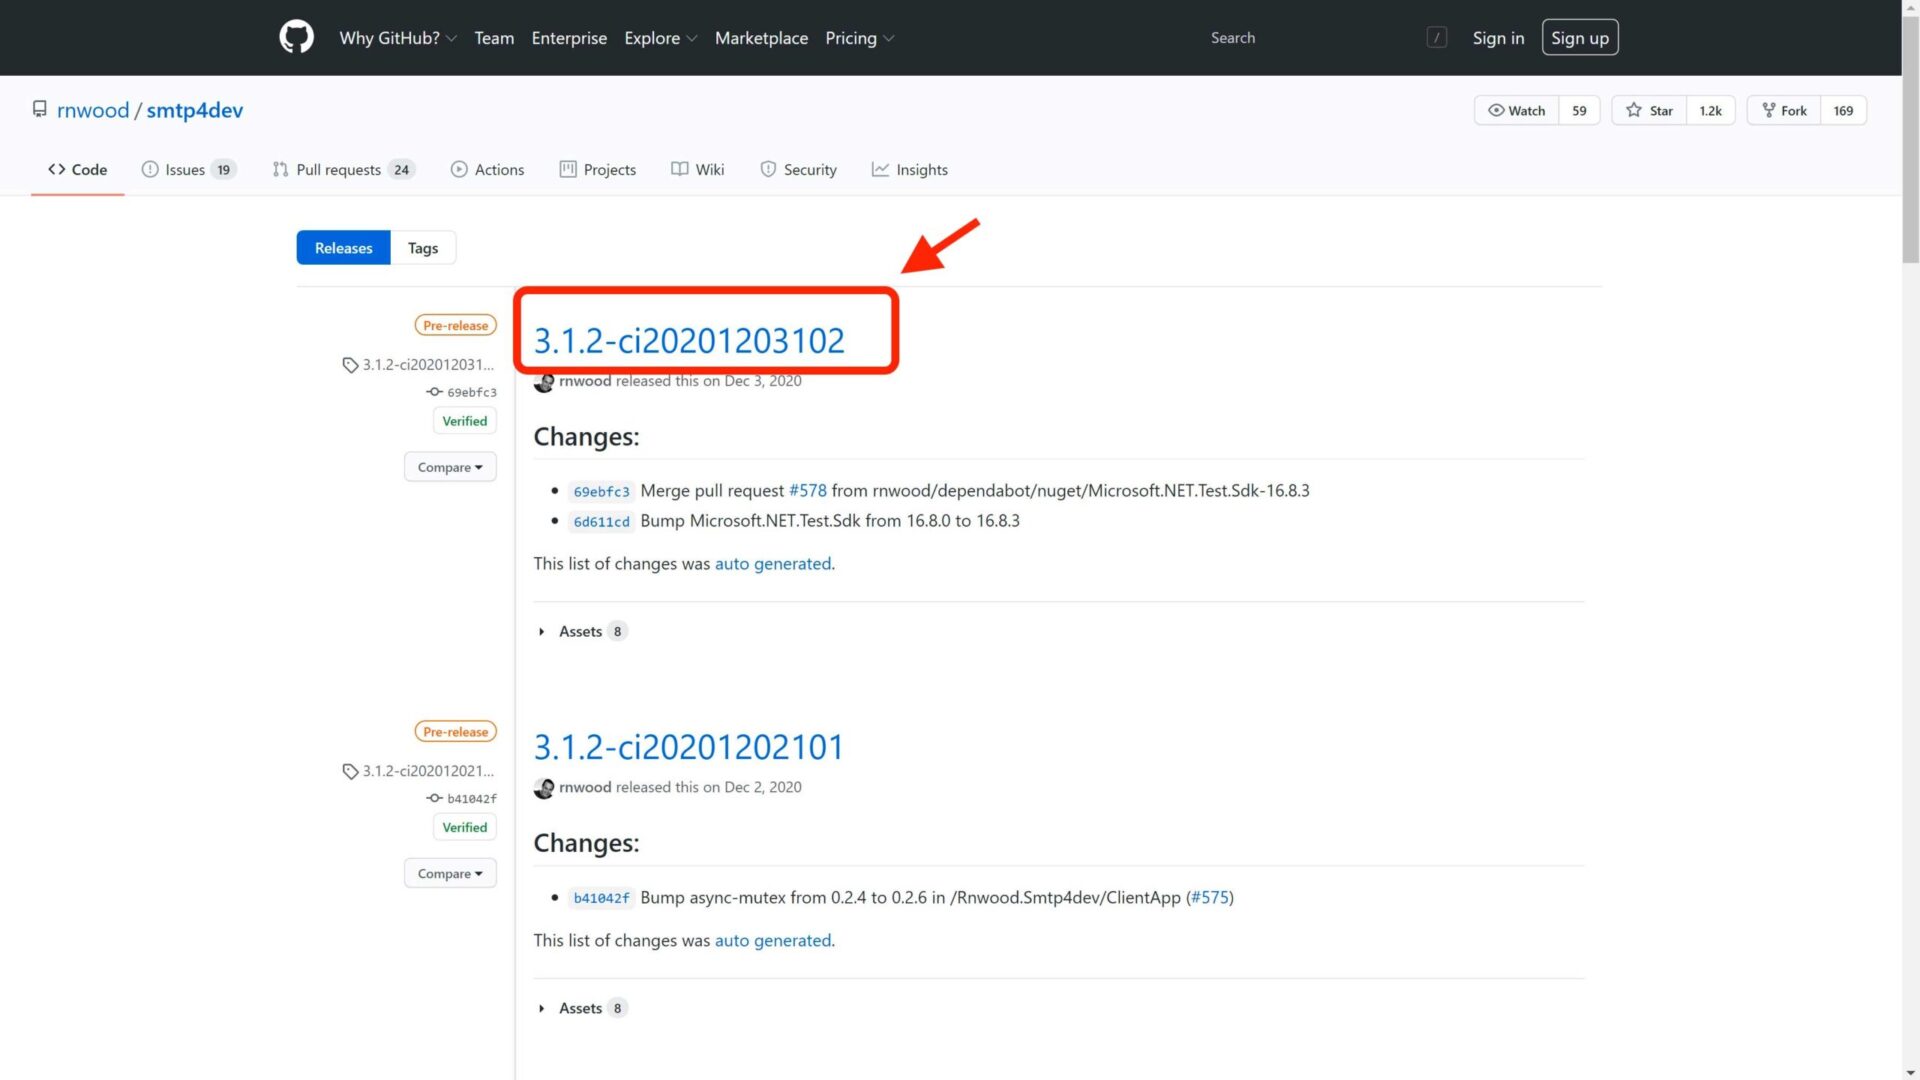Screen dimensions: 1920x1080
Task: Open the Enterprise page
Action: pos(569,38)
